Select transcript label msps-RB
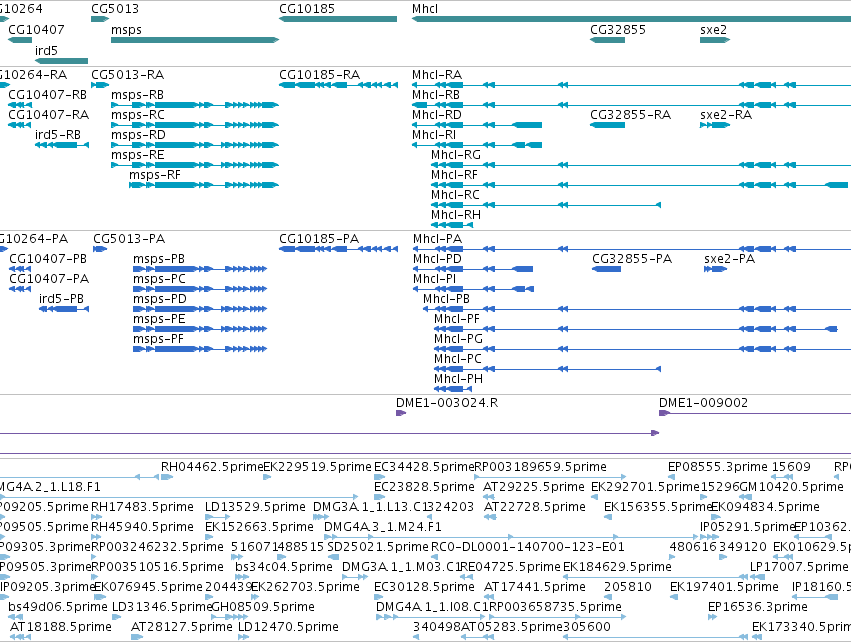Screen dimensions: 851x642 (x=137, y=94)
